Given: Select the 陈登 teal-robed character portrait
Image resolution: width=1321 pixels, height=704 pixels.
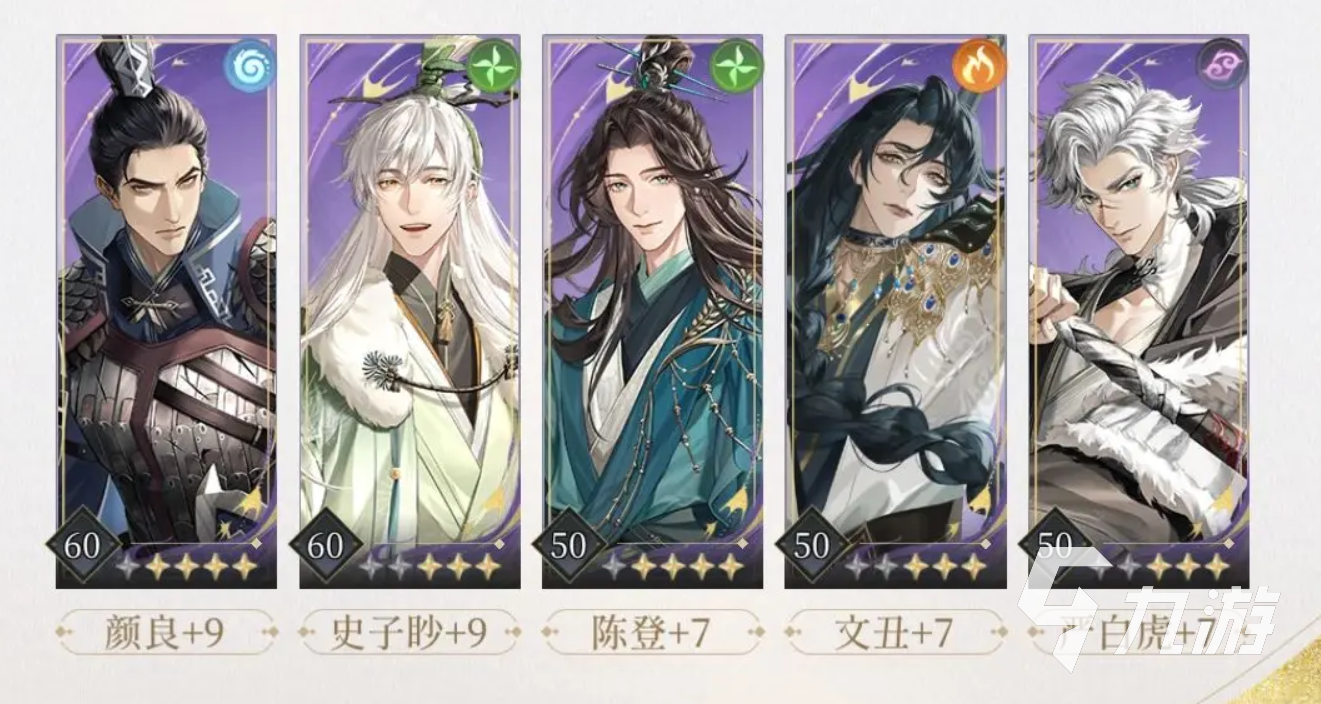Looking at the screenshot, I should click(652, 311).
